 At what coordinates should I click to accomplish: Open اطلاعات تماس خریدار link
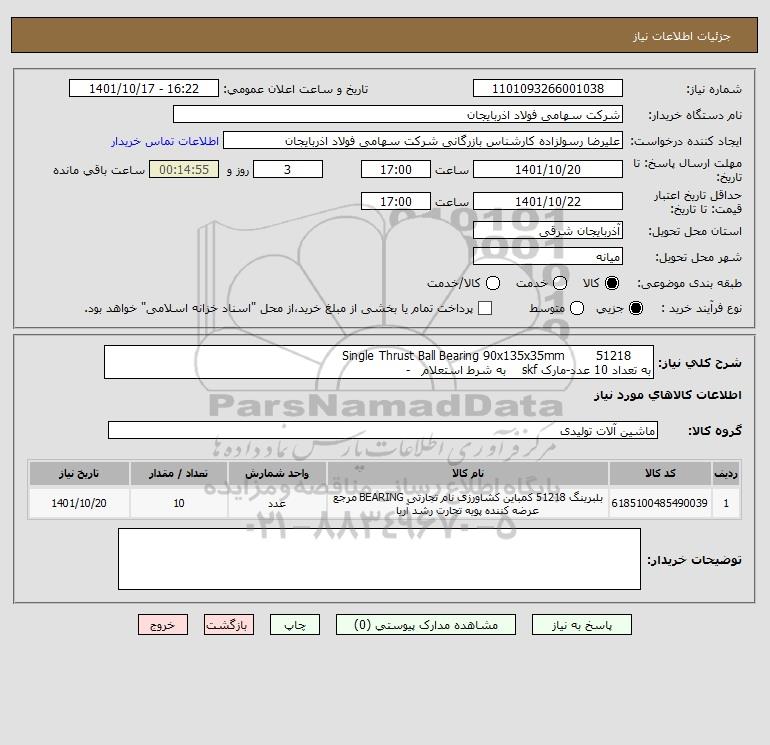[165, 141]
